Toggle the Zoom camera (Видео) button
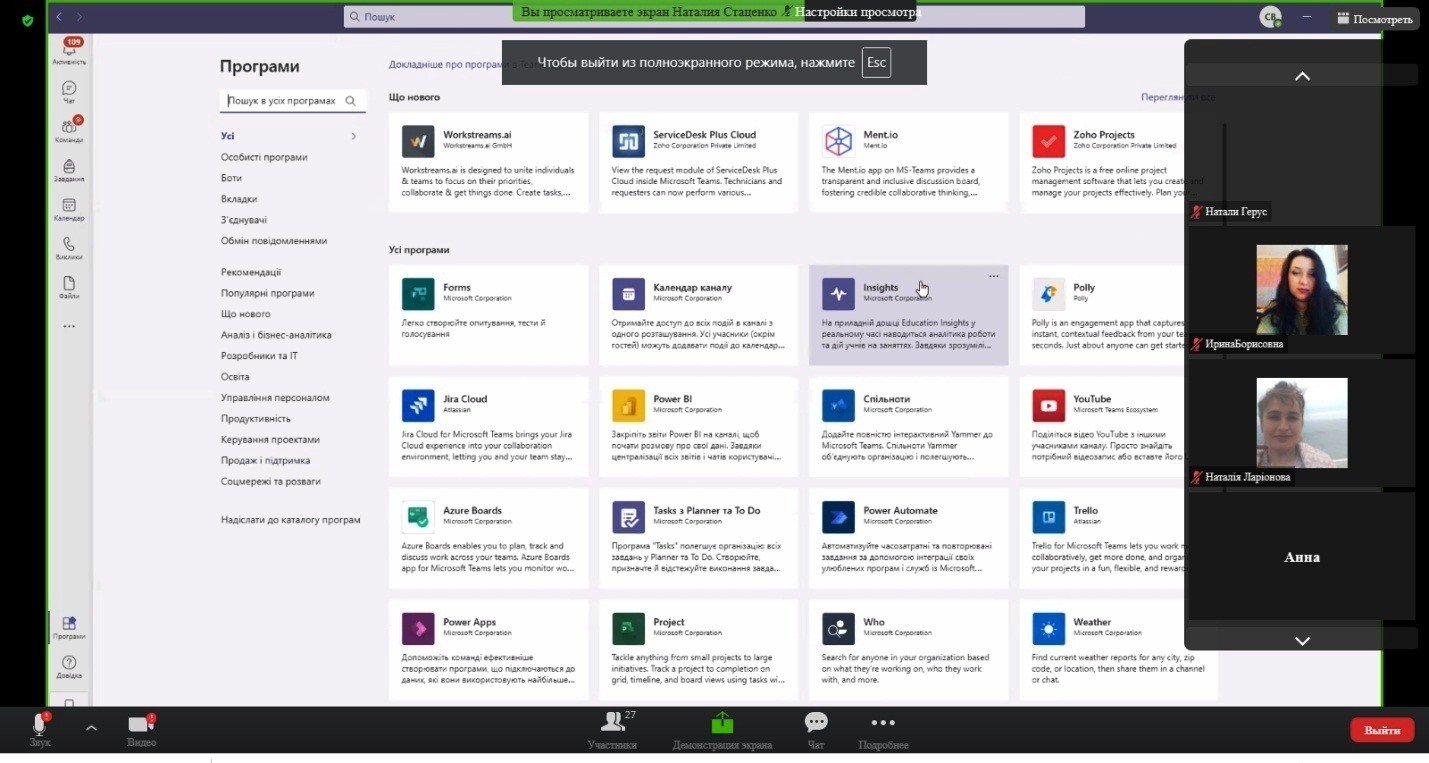This screenshot has width=1429, height=763. point(141,729)
